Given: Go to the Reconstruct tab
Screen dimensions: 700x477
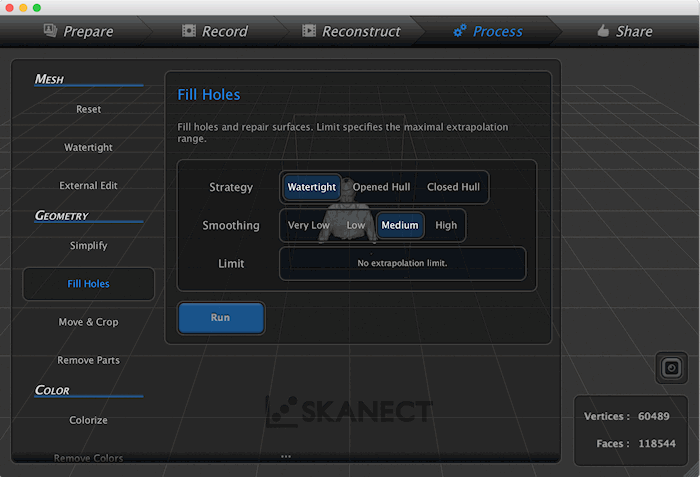Looking at the screenshot, I should coord(352,31).
